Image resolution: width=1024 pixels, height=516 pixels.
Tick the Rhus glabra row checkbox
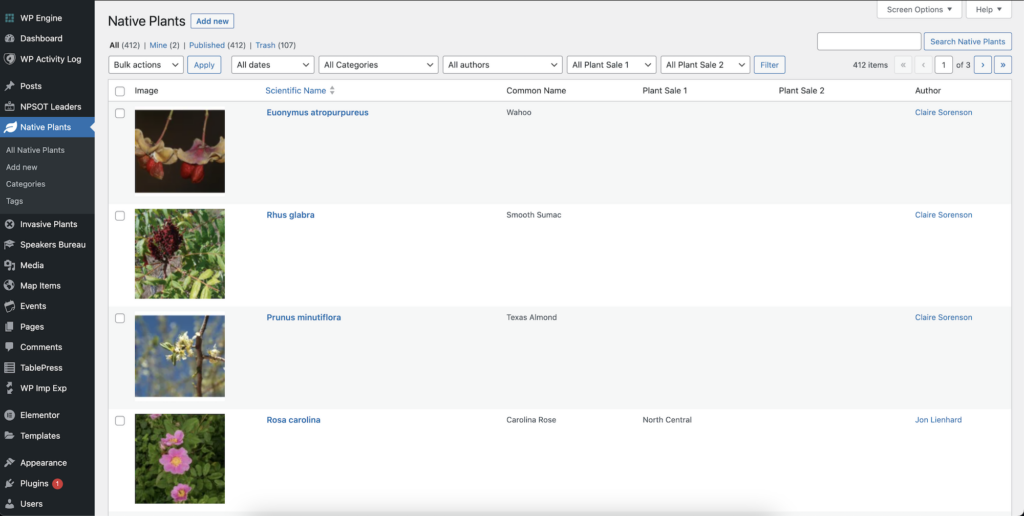pos(120,216)
